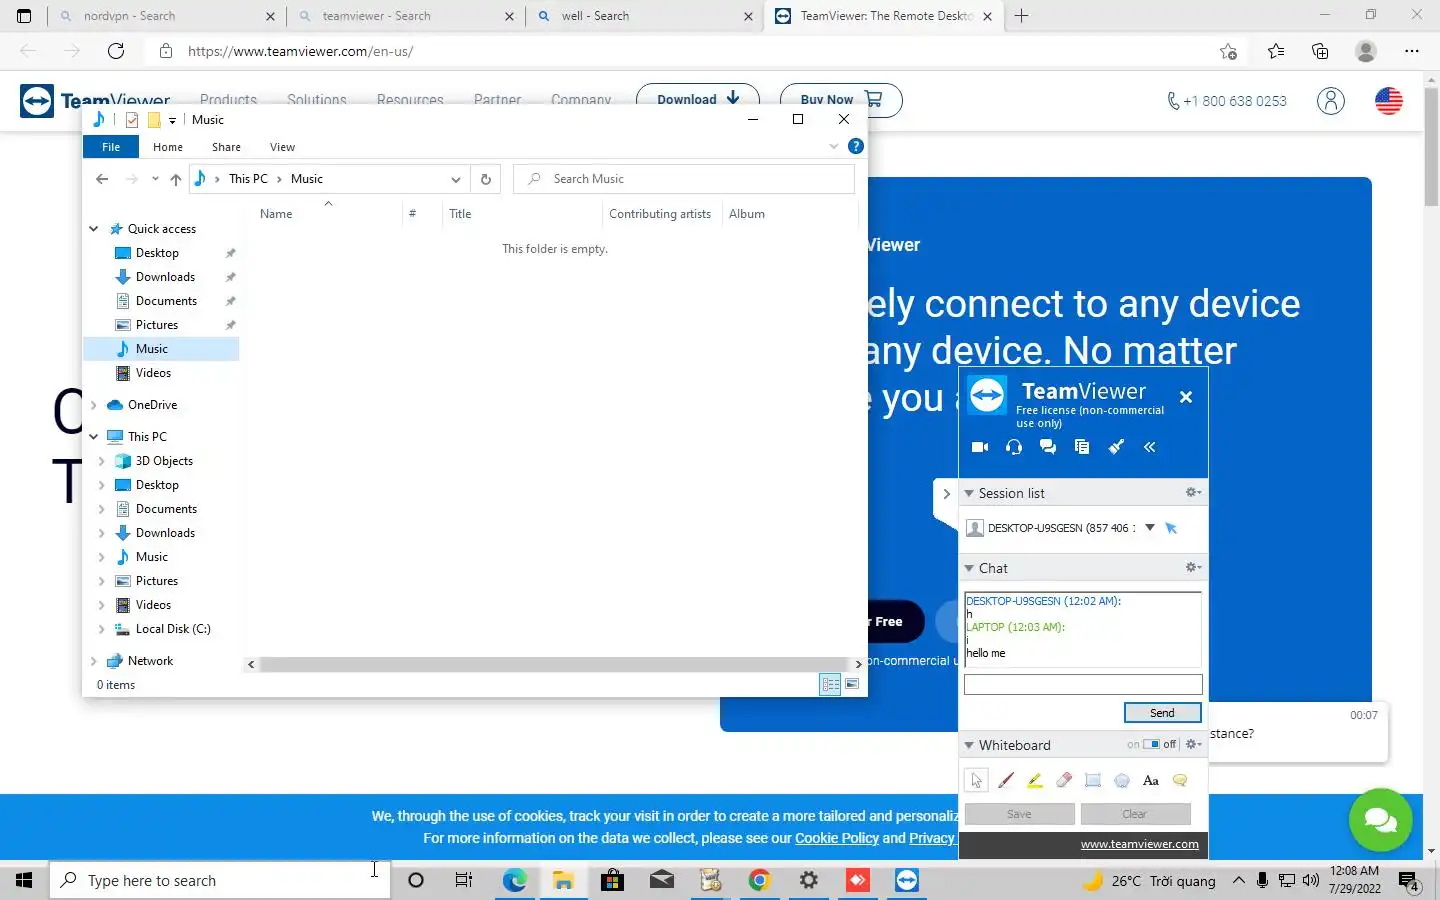The height and width of the screenshot is (900, 1440).
Task: Select 3D Objects in the tree
Action: (x=164, y=461)
